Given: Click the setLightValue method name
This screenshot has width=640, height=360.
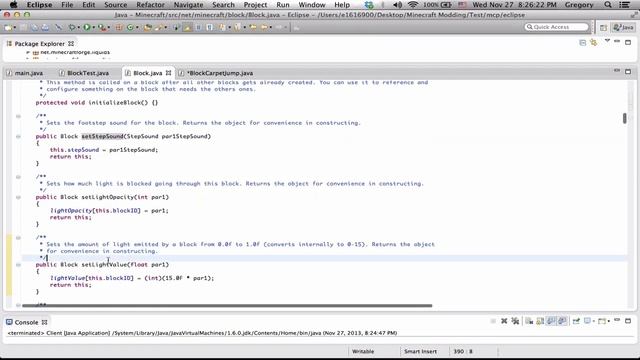Looking at the screenshot, I should click(104, 264).
